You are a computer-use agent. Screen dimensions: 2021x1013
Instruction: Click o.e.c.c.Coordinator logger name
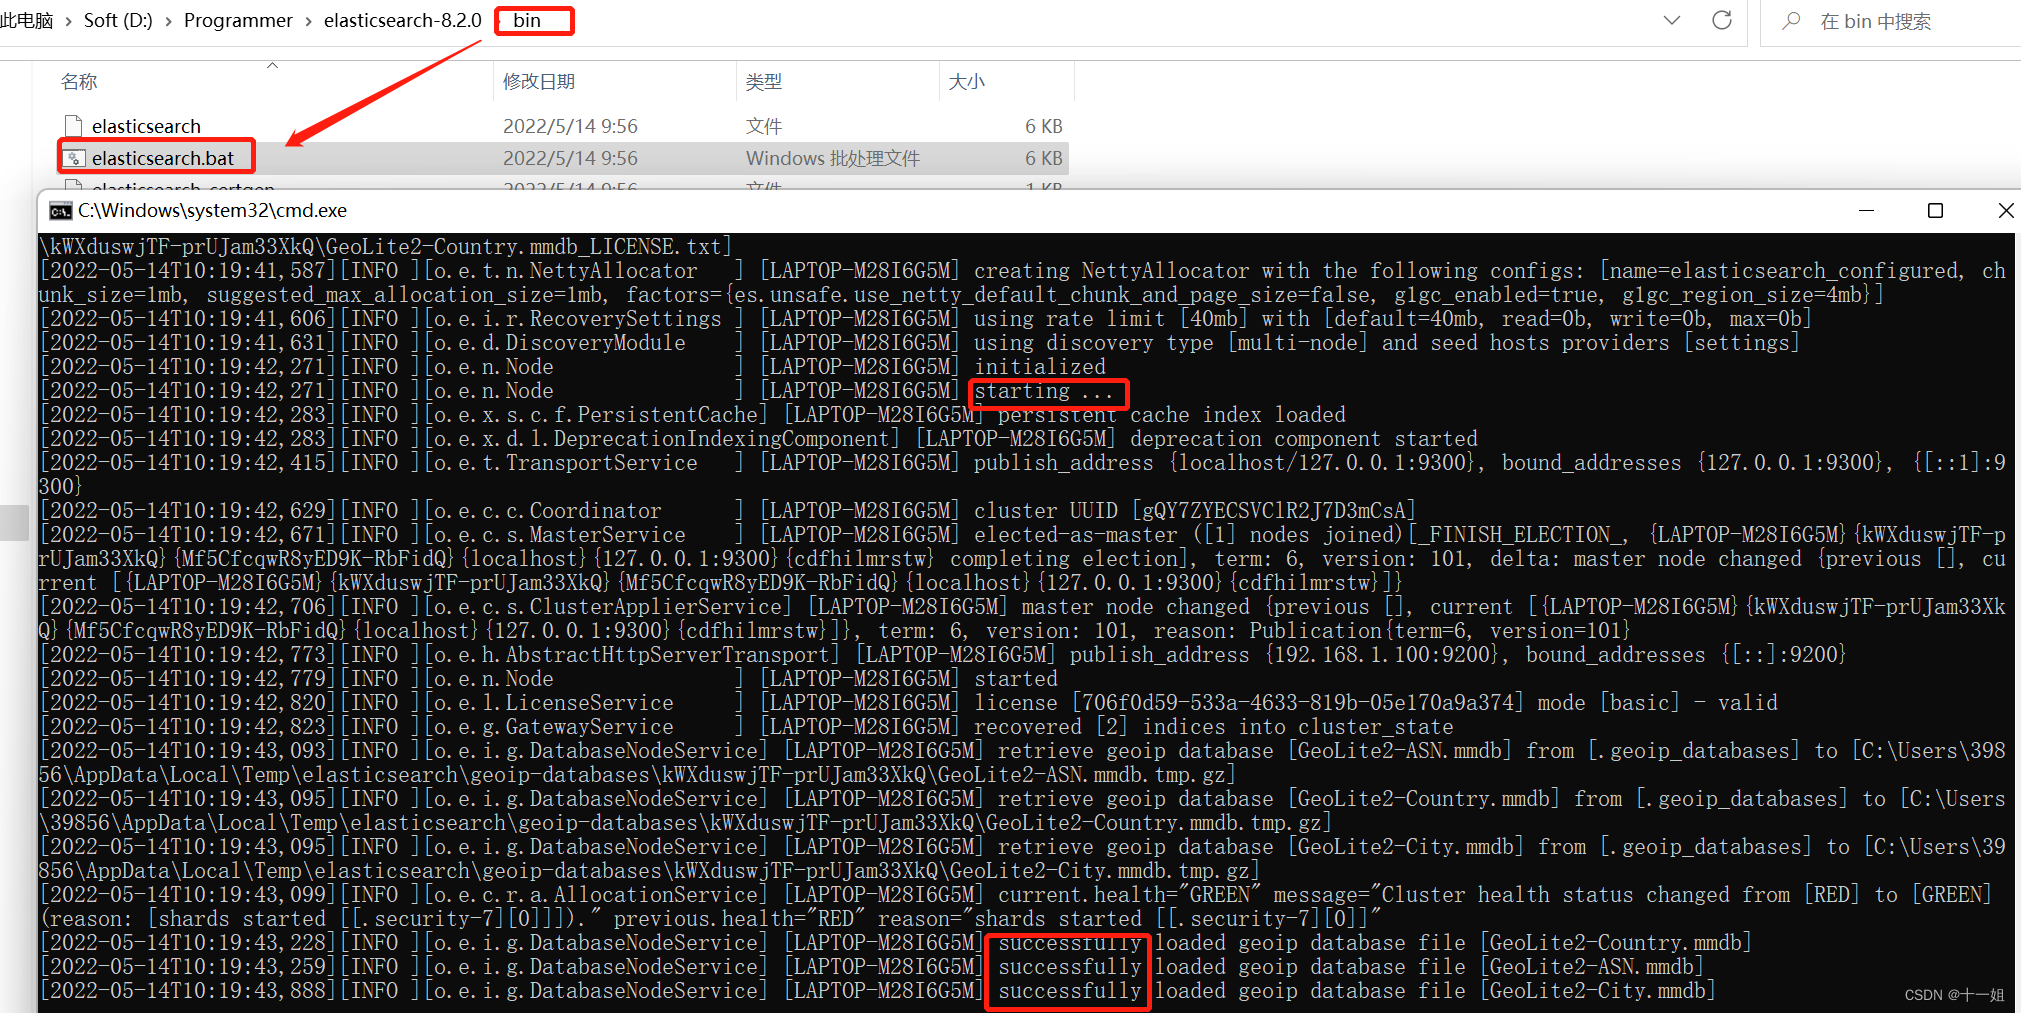coord(547,511)
